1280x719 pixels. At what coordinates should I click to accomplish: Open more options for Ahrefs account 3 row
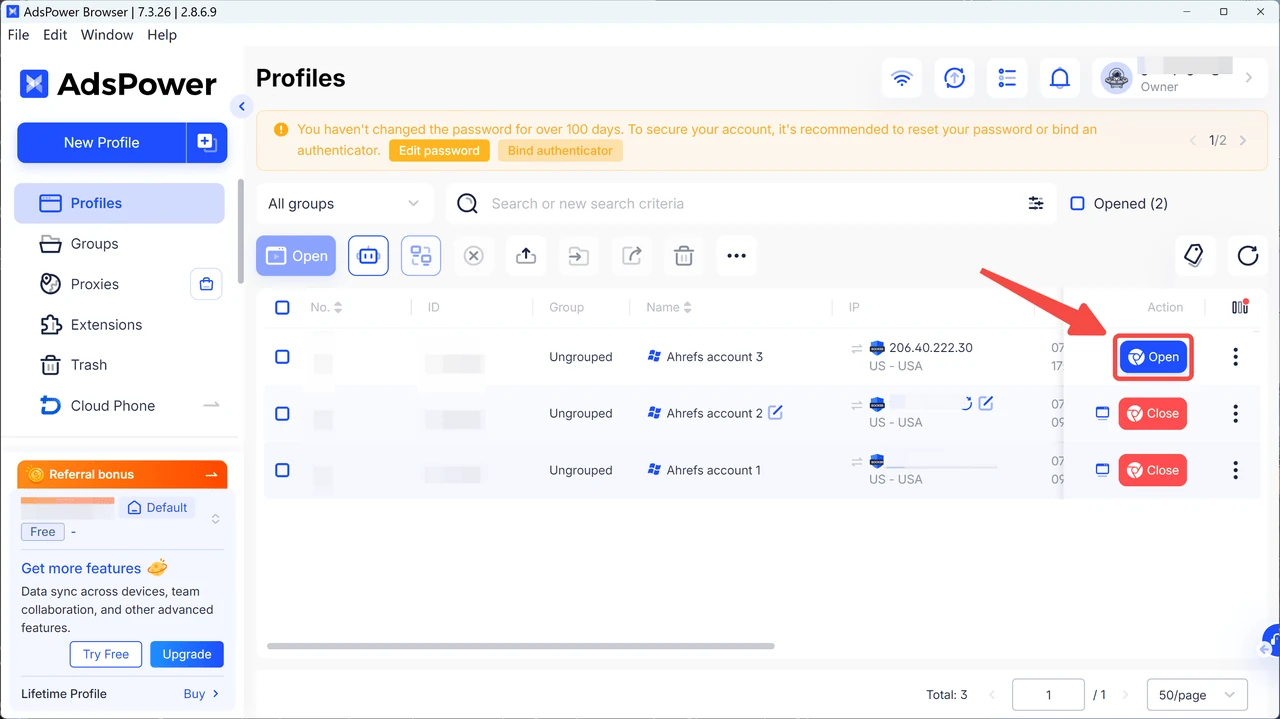click(x=1236, y=357)
